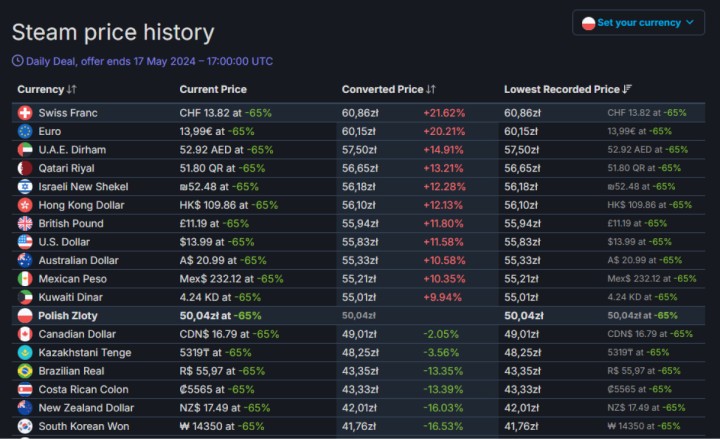Viewport: 720px width, 439px height.
Task: Click the U.S. Dollar flag icon
Action: [25, 242]
